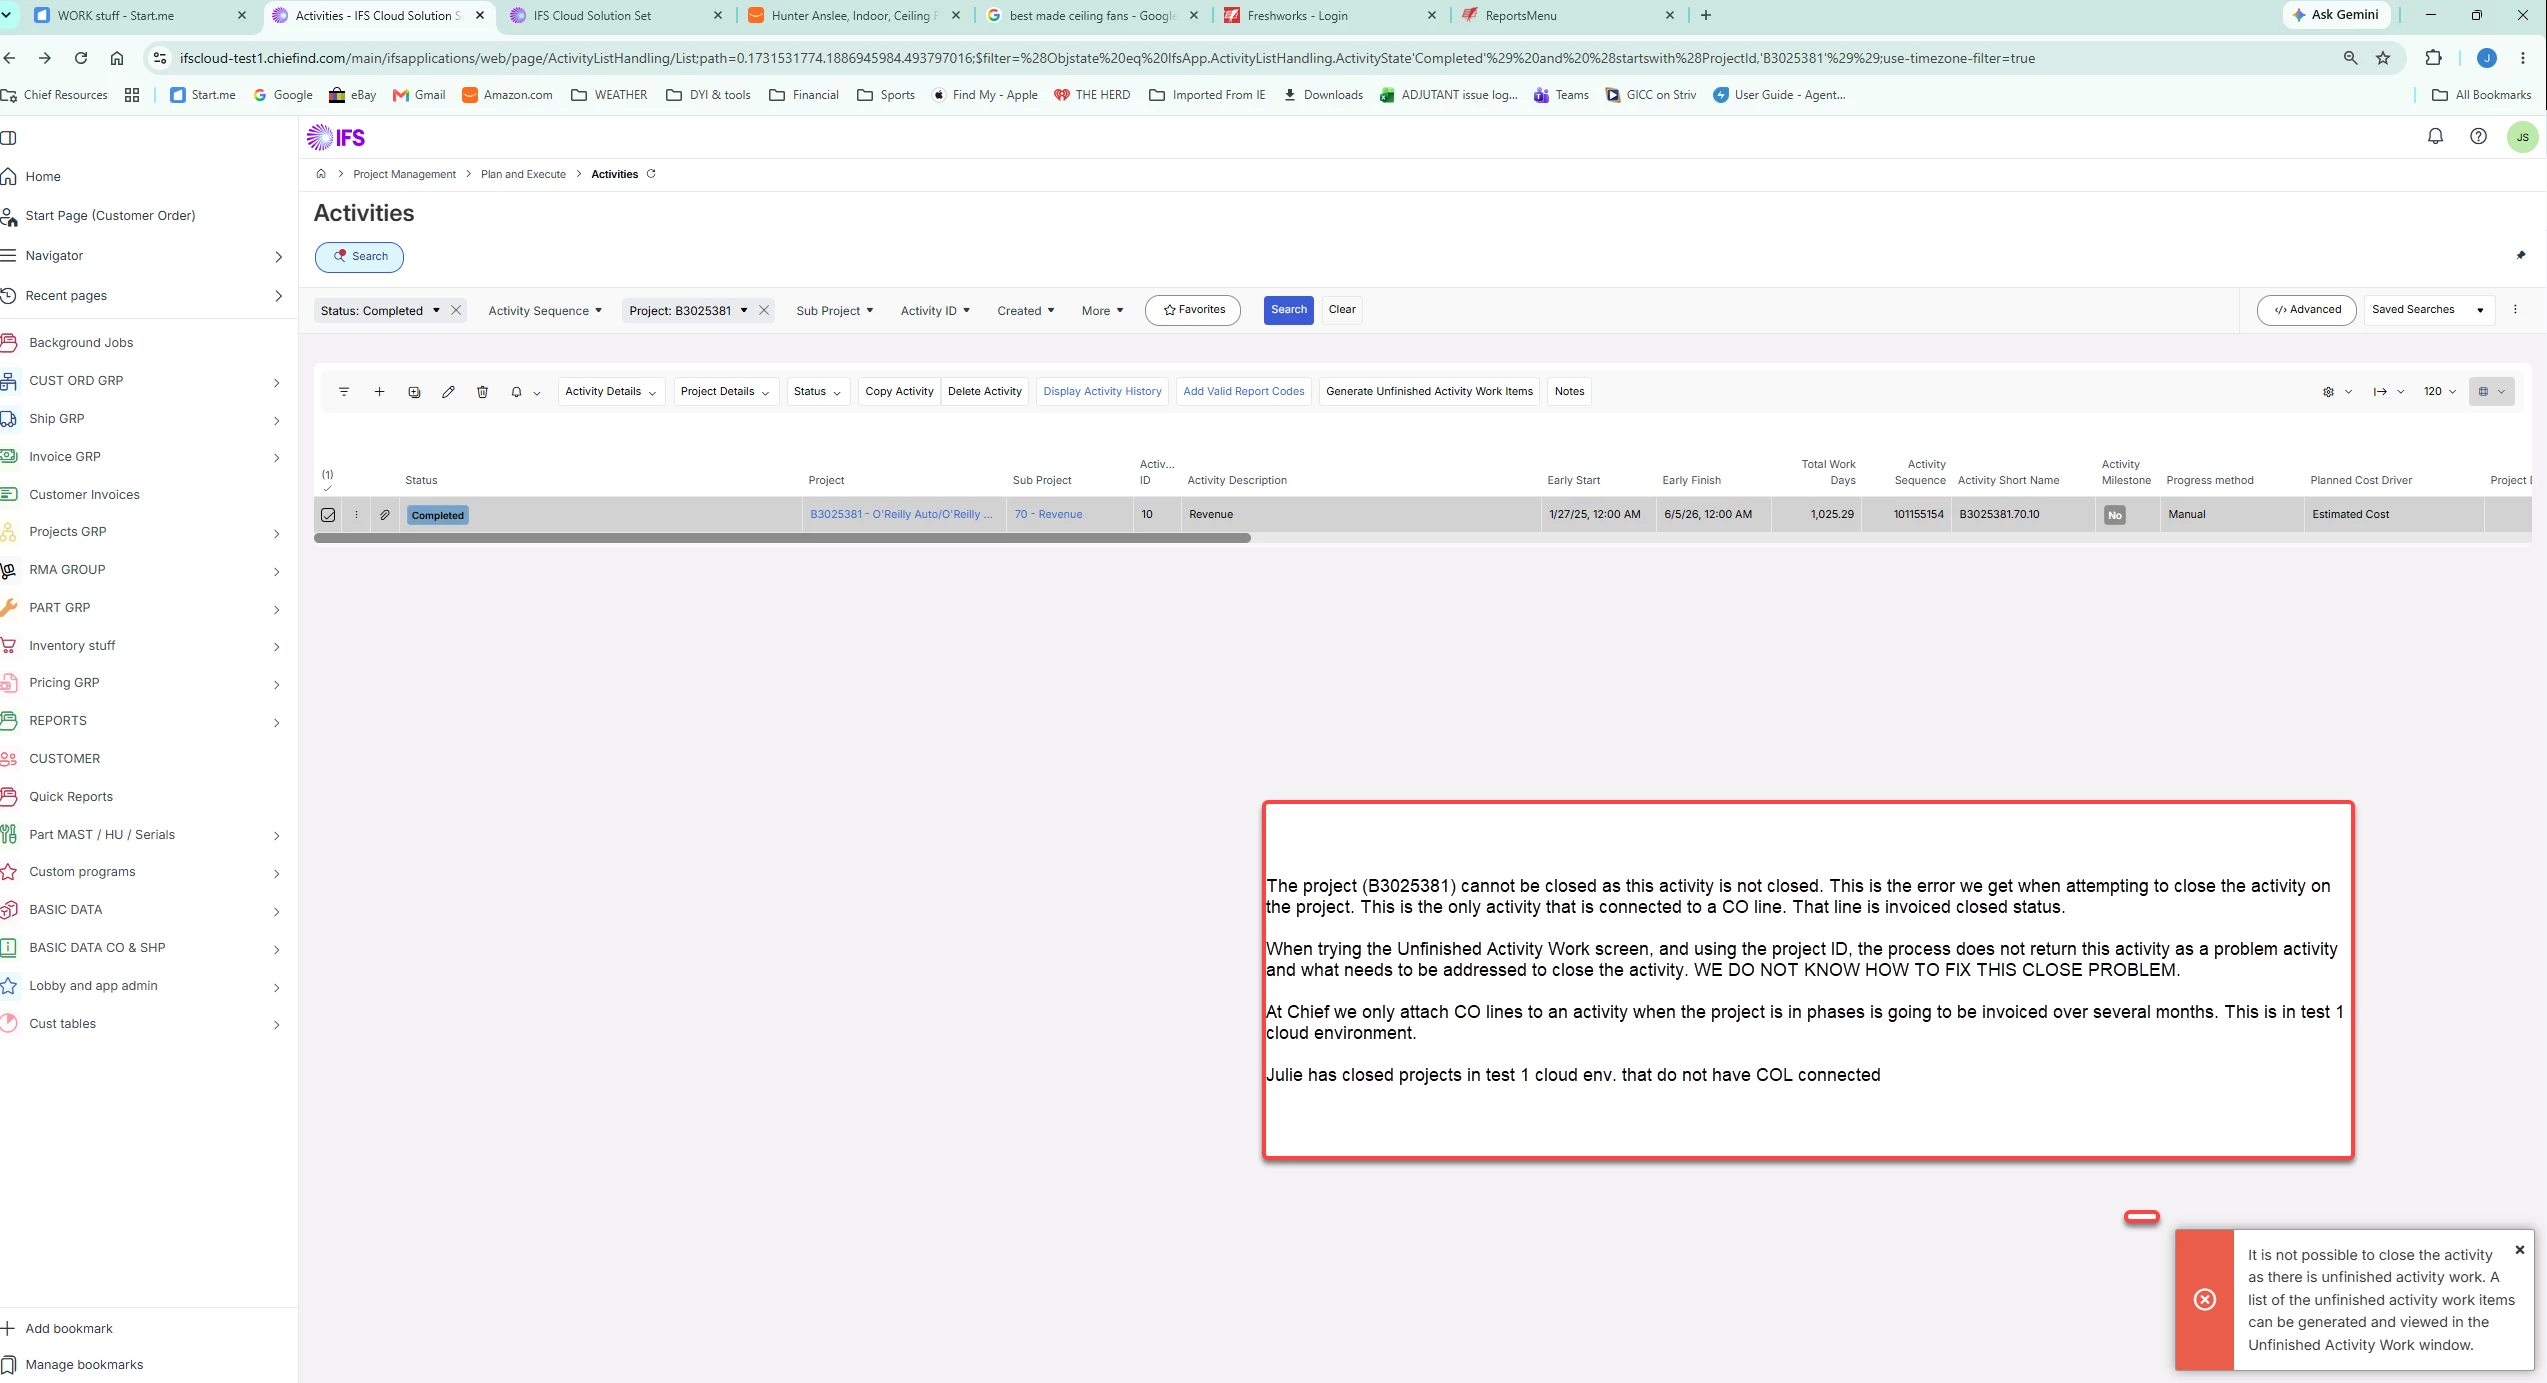Click the blue Search button

[1289, 310]
